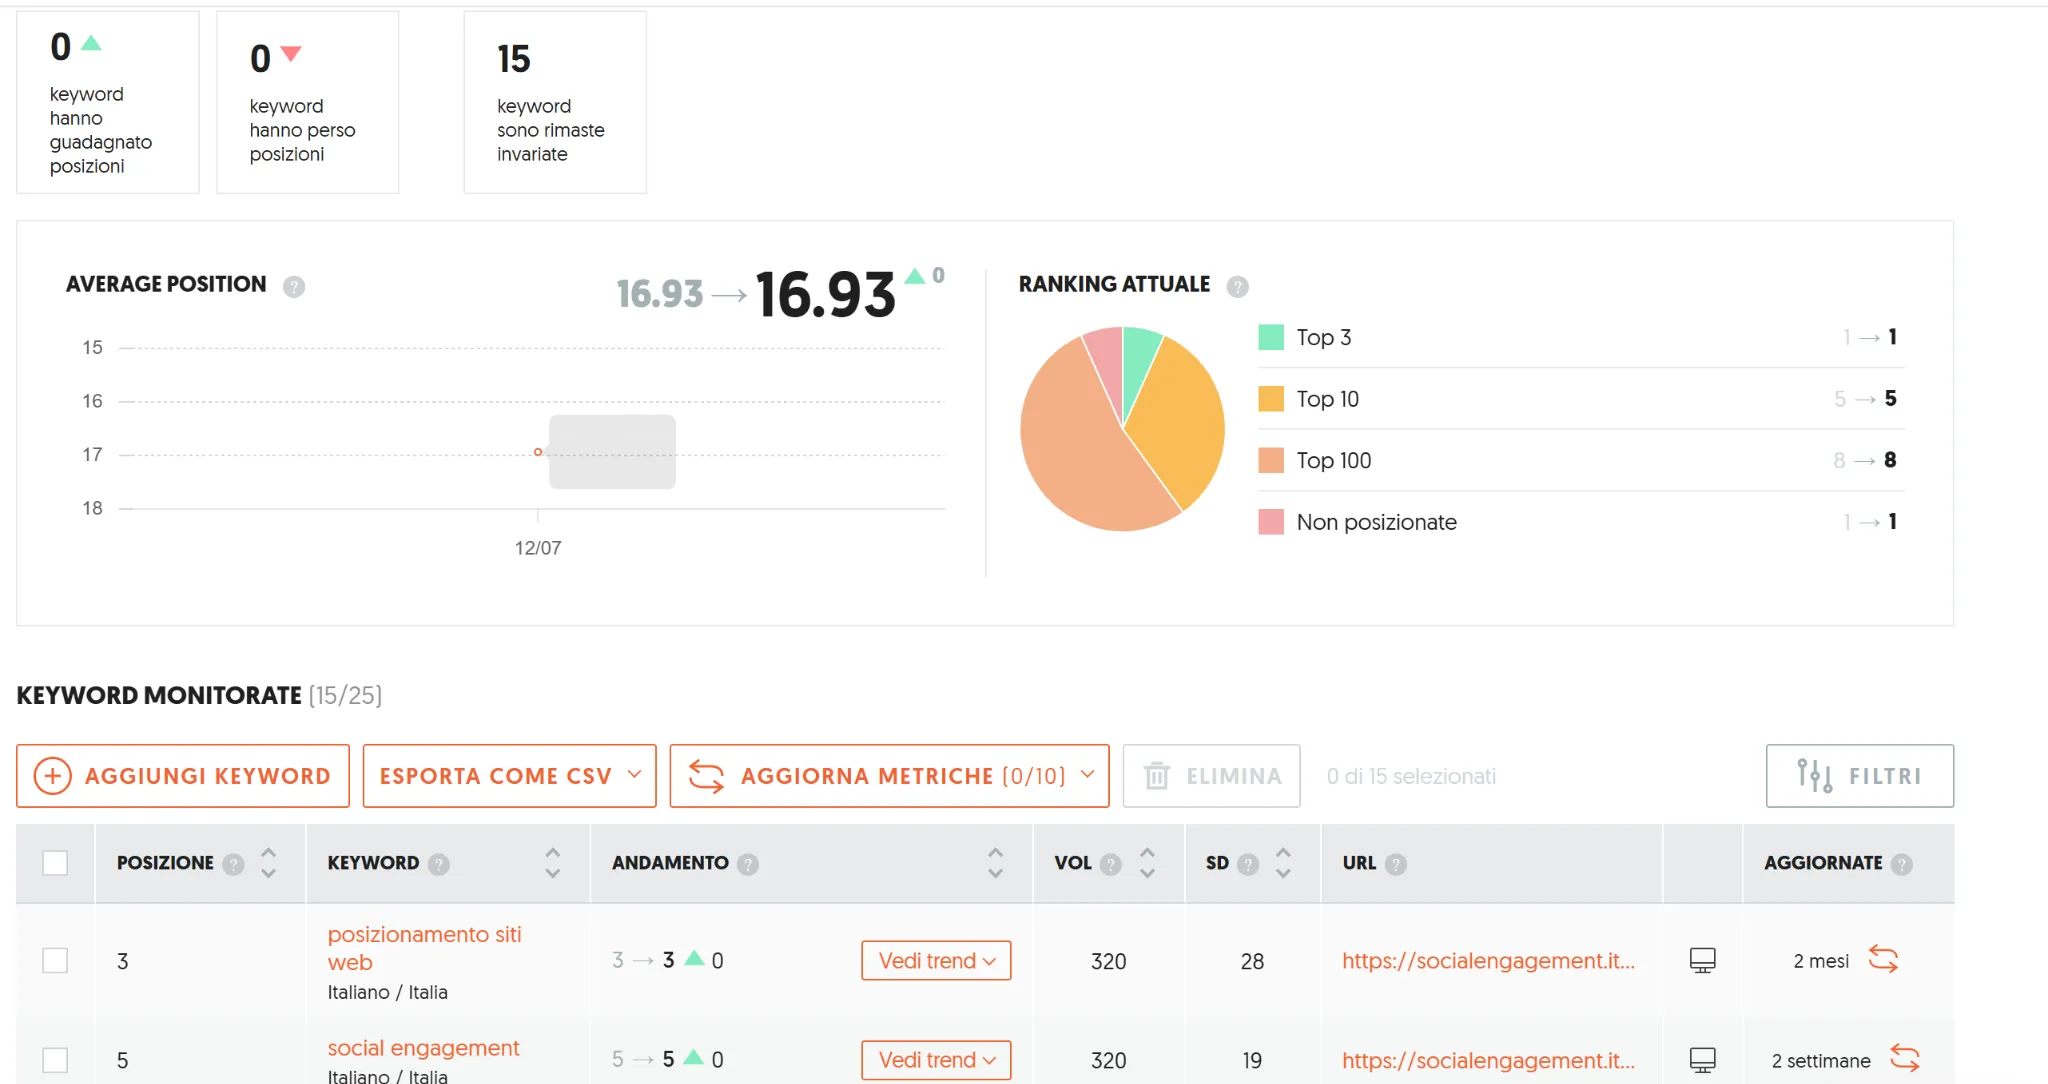Open the Filtri filter panel
Image resolution: width=2048 pixels, height=1084 pixels.
pos(1859,776)
